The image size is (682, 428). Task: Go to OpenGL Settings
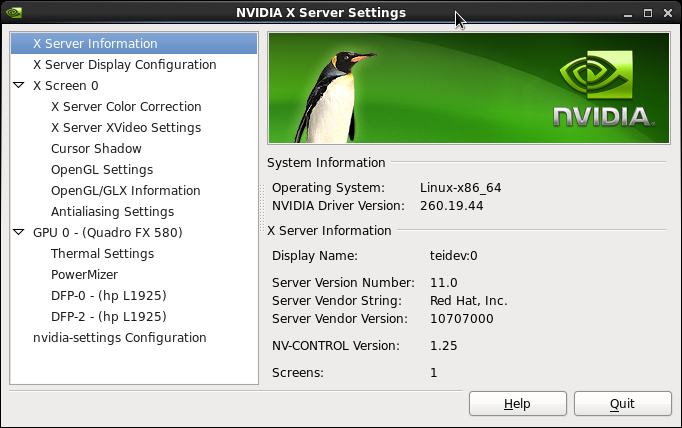click(102, 170)
